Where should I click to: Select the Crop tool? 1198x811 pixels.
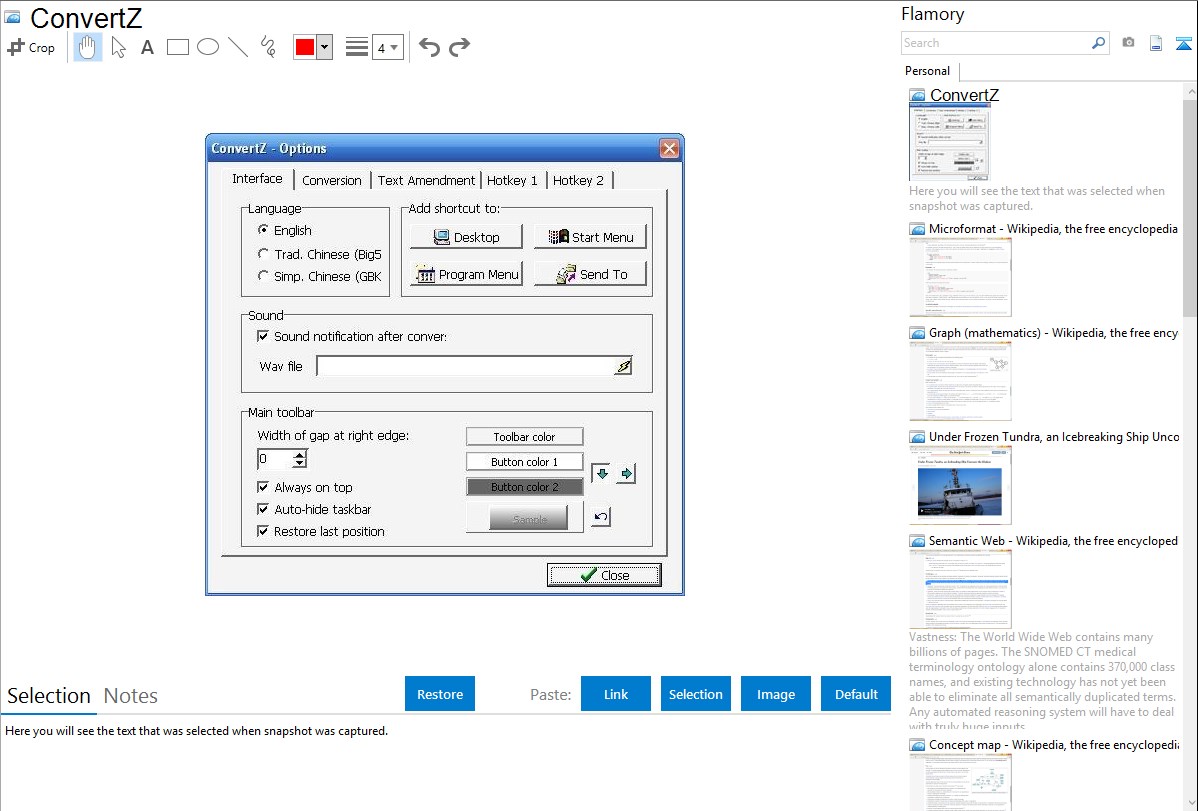31,47
